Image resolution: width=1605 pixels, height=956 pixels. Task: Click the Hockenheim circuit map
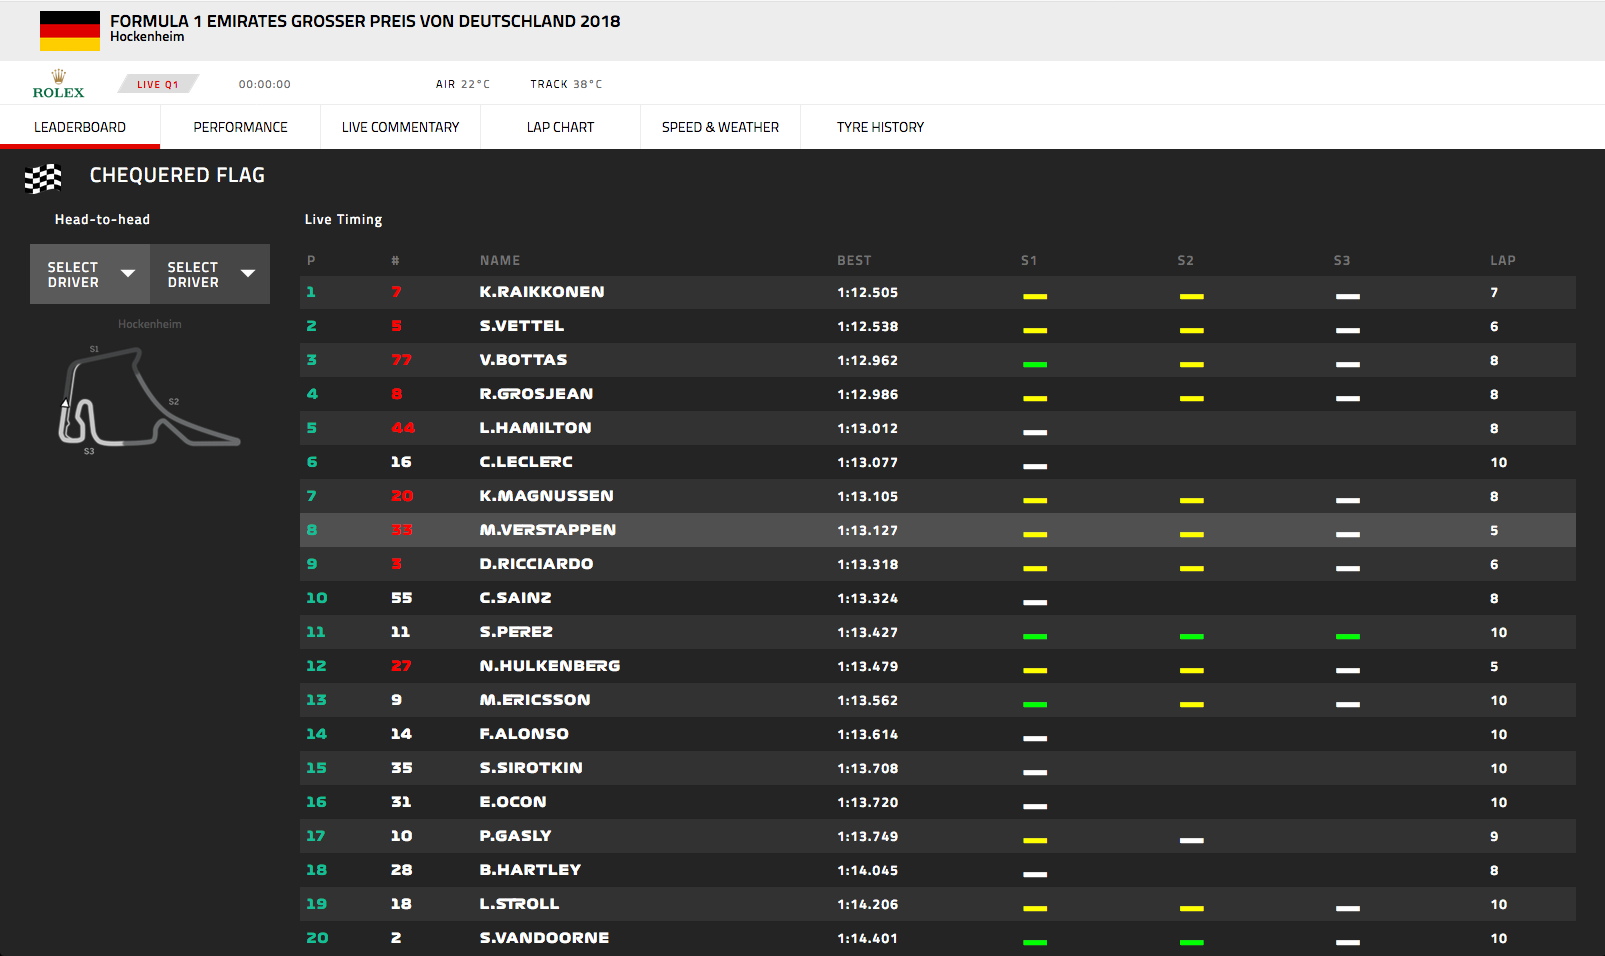(147, 398)
